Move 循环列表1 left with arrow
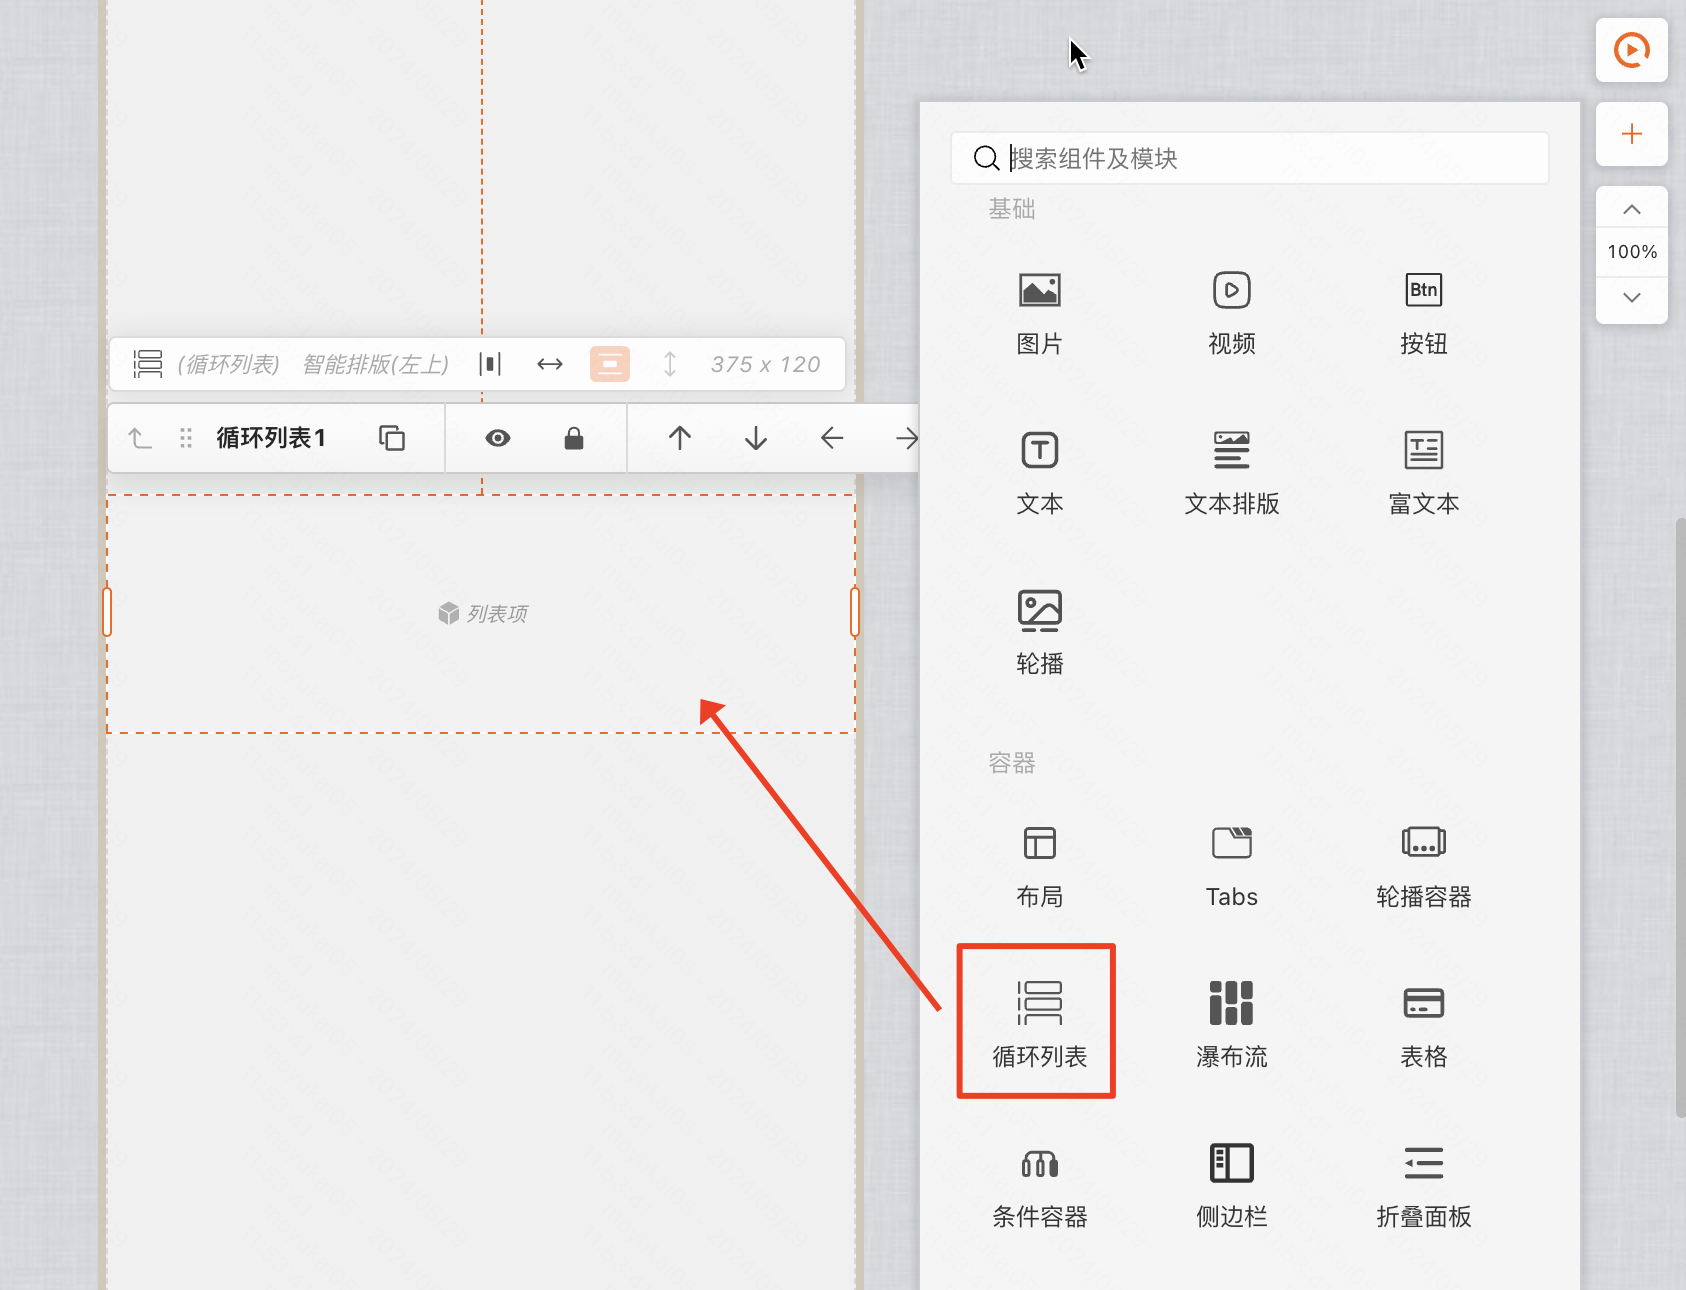Image resolution: width=1686 pixels, height=1290 pixels. [x=831, y=438]
